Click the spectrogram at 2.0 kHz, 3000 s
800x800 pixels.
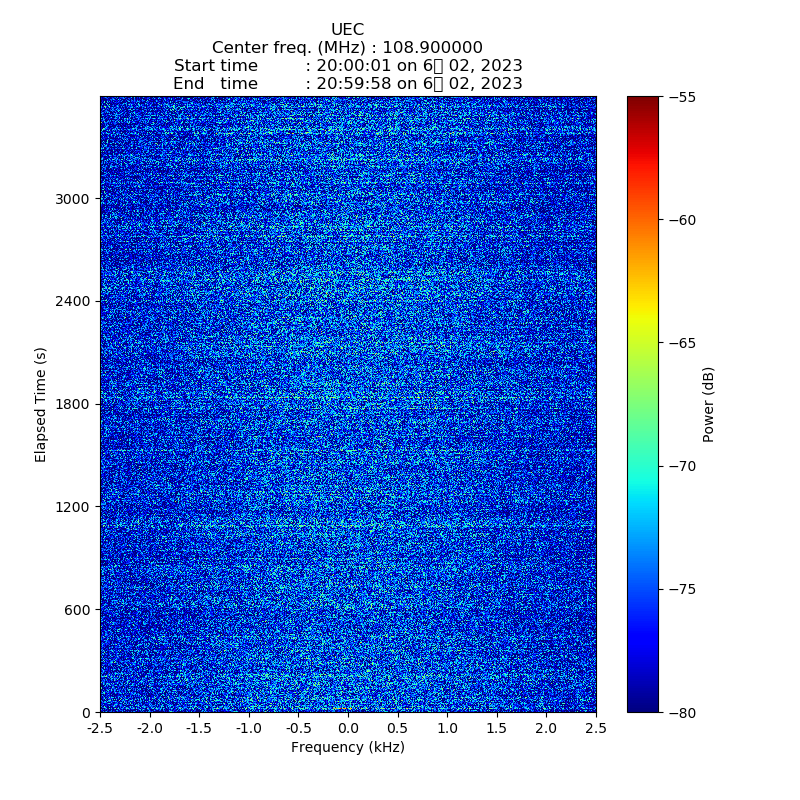click(x=546, y=198)
